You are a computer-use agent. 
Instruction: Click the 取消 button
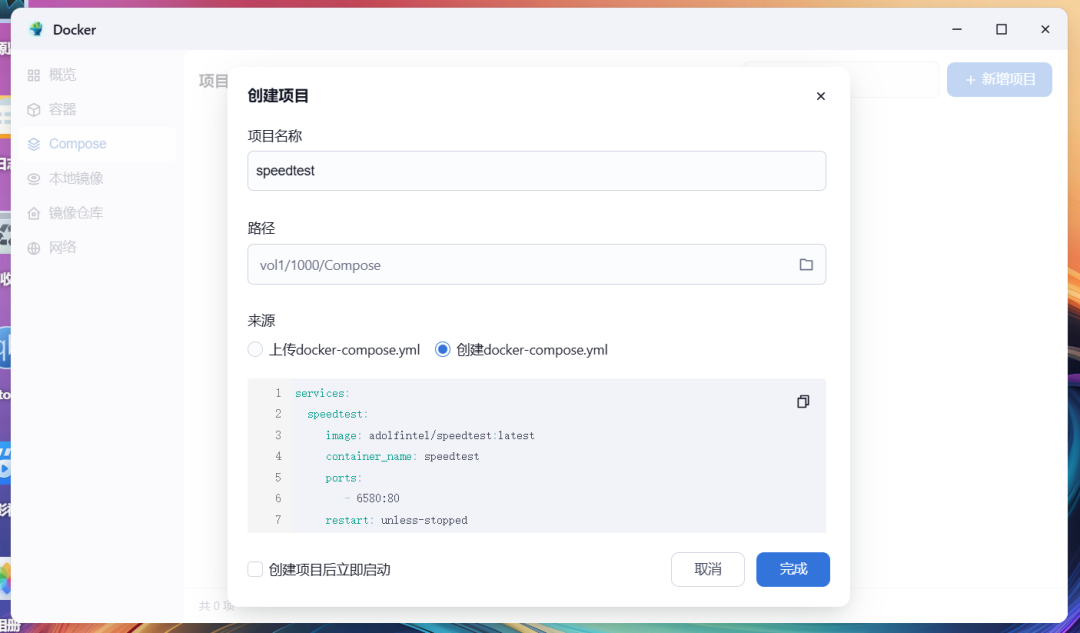[707, 569]
